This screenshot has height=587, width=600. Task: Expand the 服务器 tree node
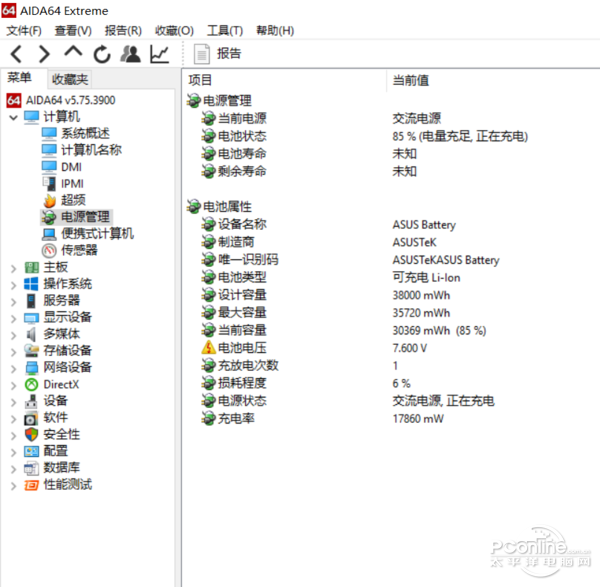click(14, 302)
